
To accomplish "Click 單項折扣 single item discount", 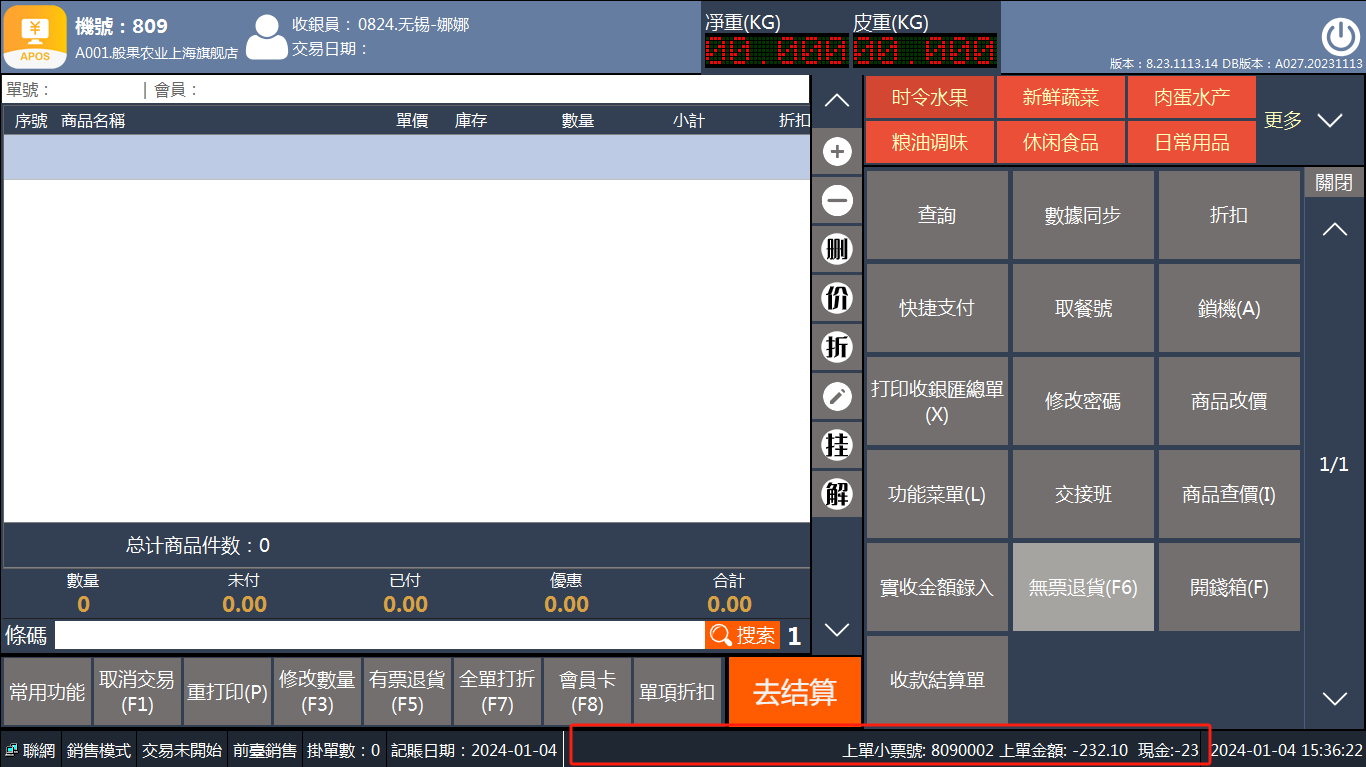I will [677, 692].
